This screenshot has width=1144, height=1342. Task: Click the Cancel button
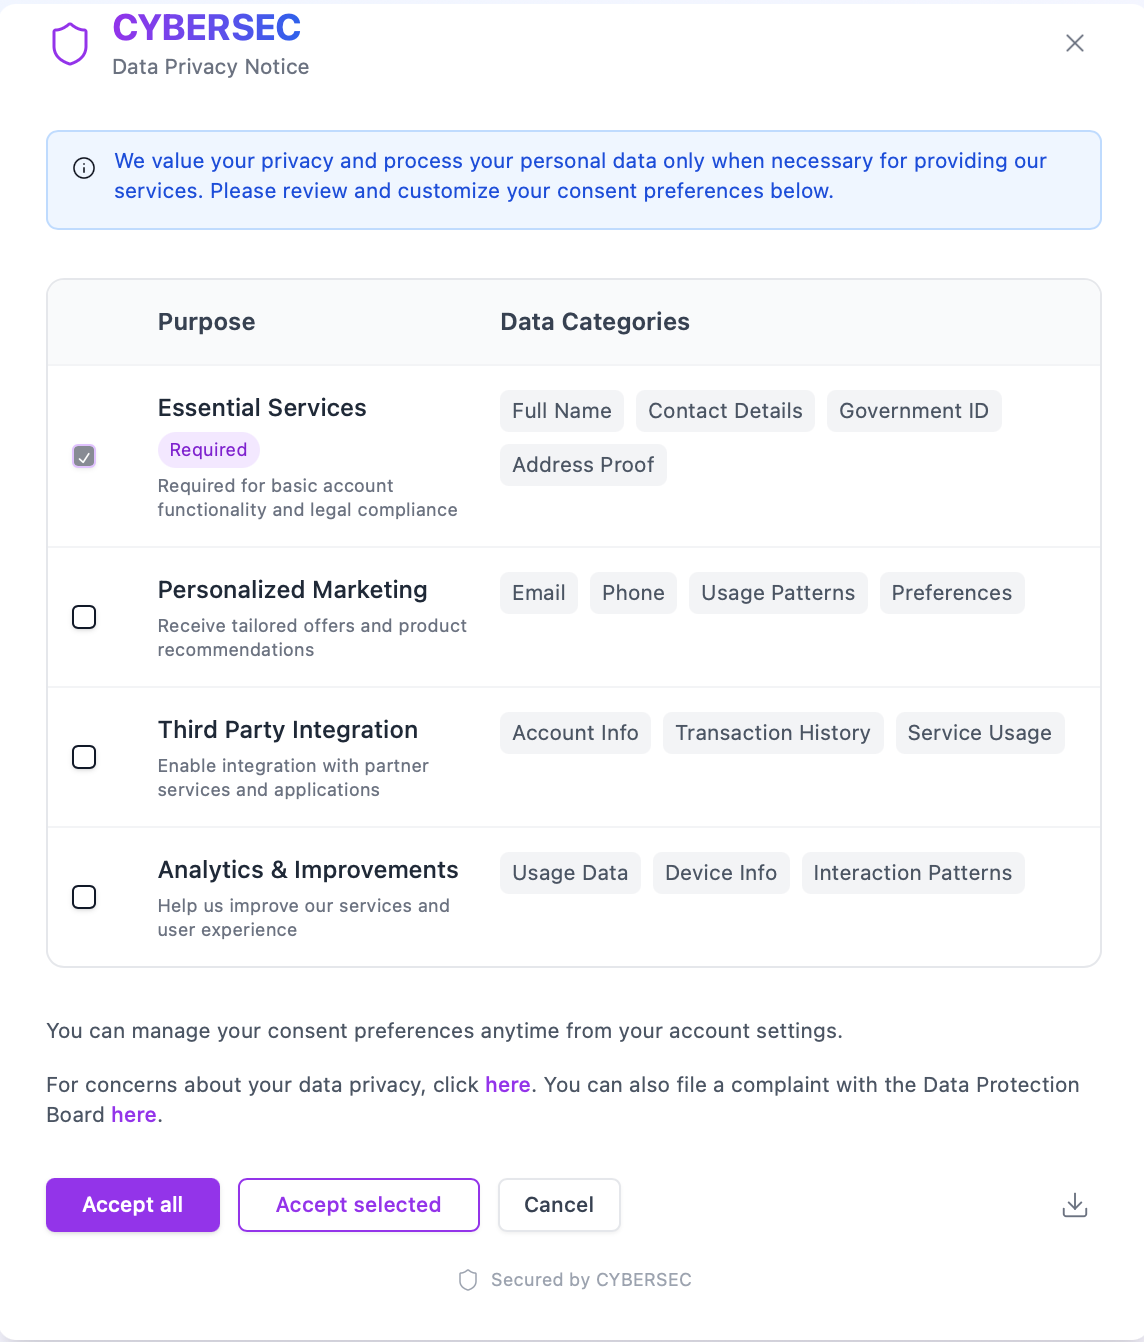pos(559,1205)
